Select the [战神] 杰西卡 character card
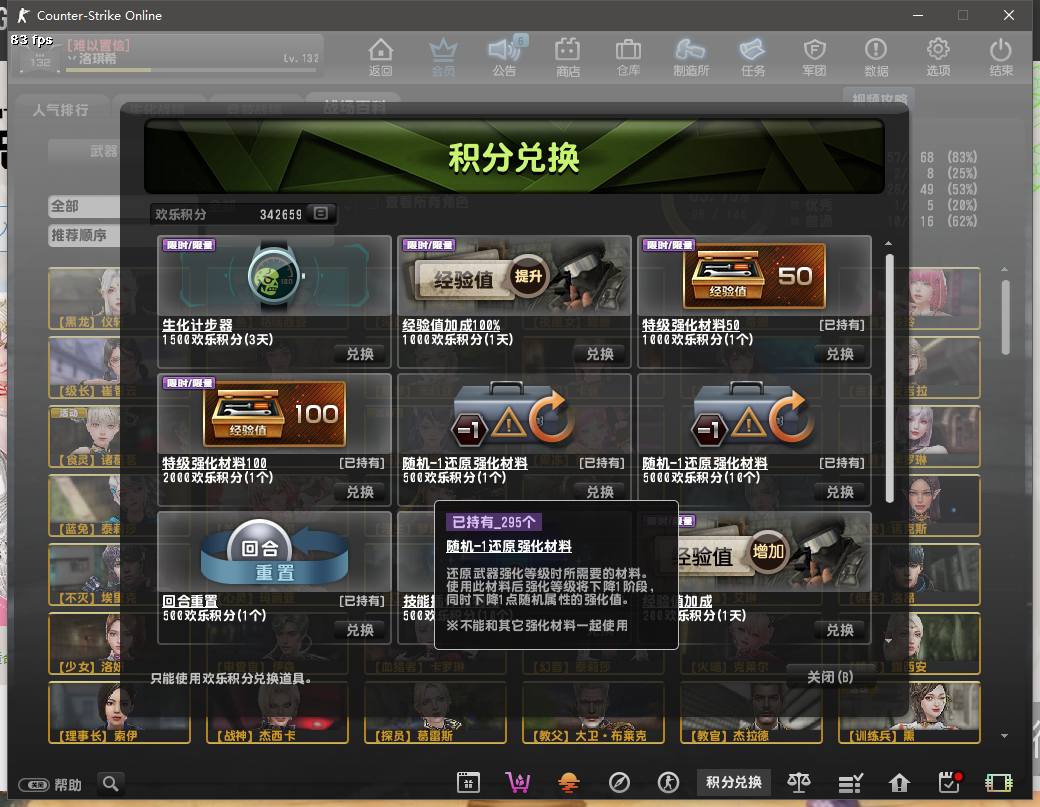This screenshot has width=1040, height=807. (277, 713)
